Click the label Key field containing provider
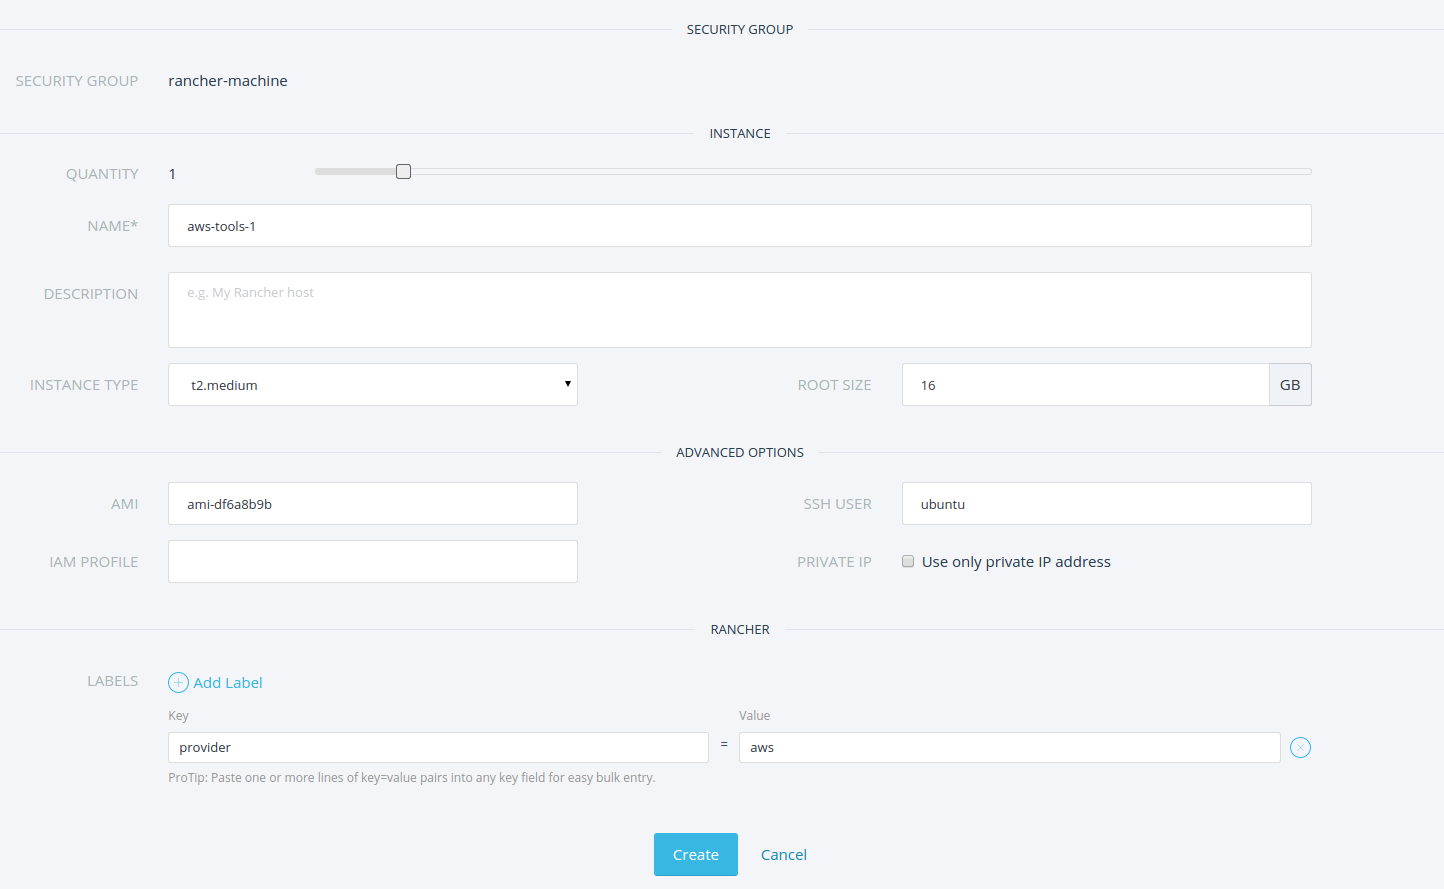Image resolution: width=1444 pixels, height=889 pixels. click(438, 748)
